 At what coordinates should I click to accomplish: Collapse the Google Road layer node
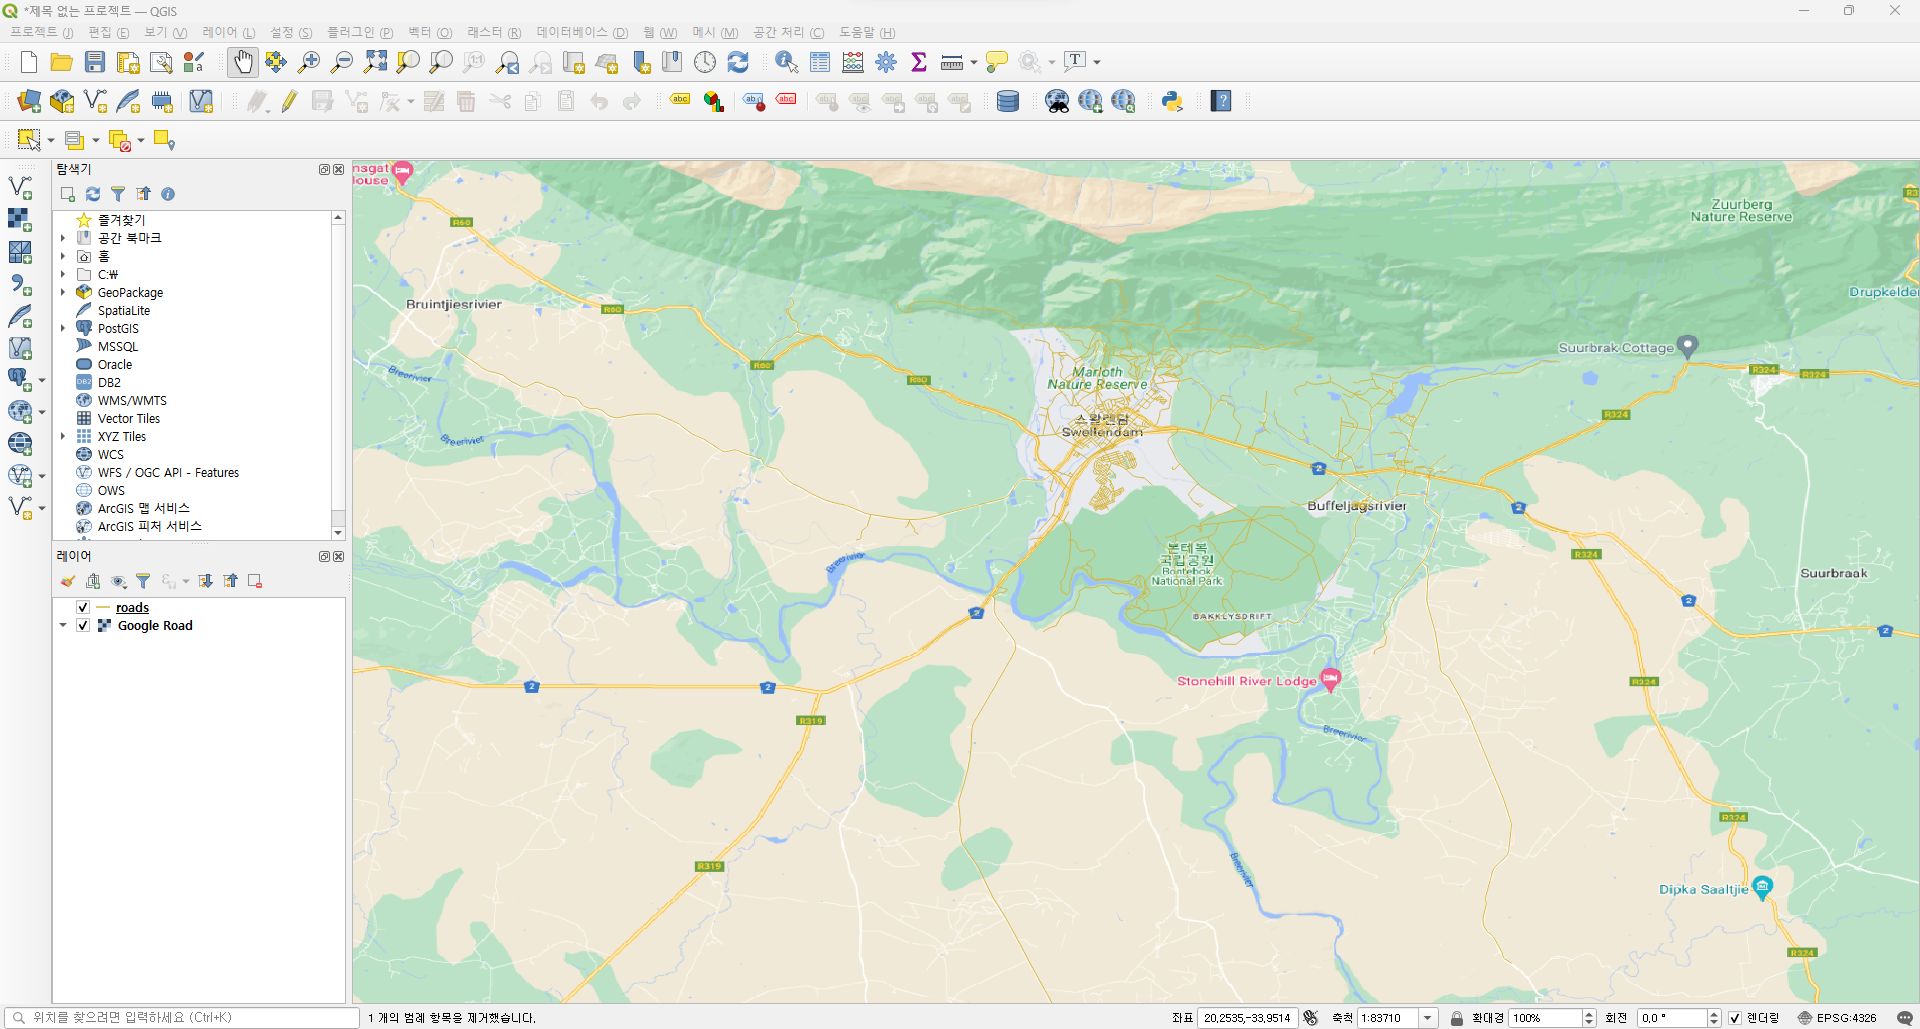click(63, 626)
